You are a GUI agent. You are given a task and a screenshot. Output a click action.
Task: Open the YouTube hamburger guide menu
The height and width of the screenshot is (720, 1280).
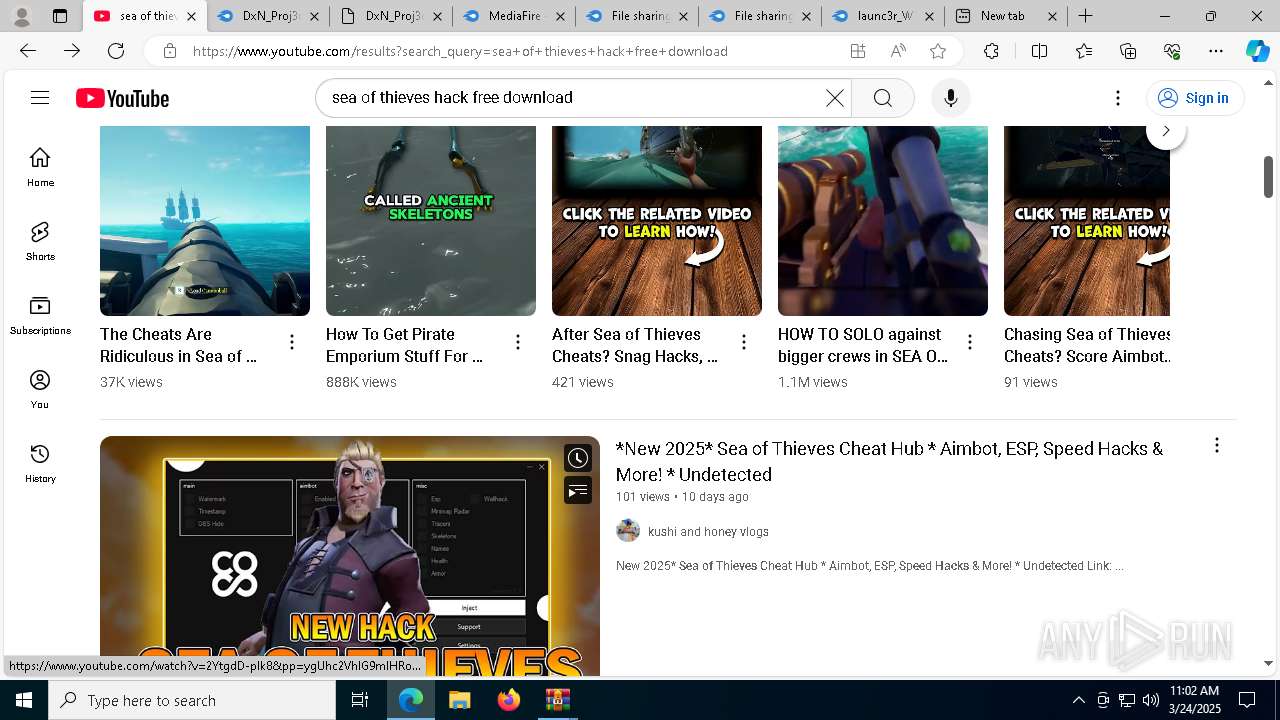click(x=40, y=97)
